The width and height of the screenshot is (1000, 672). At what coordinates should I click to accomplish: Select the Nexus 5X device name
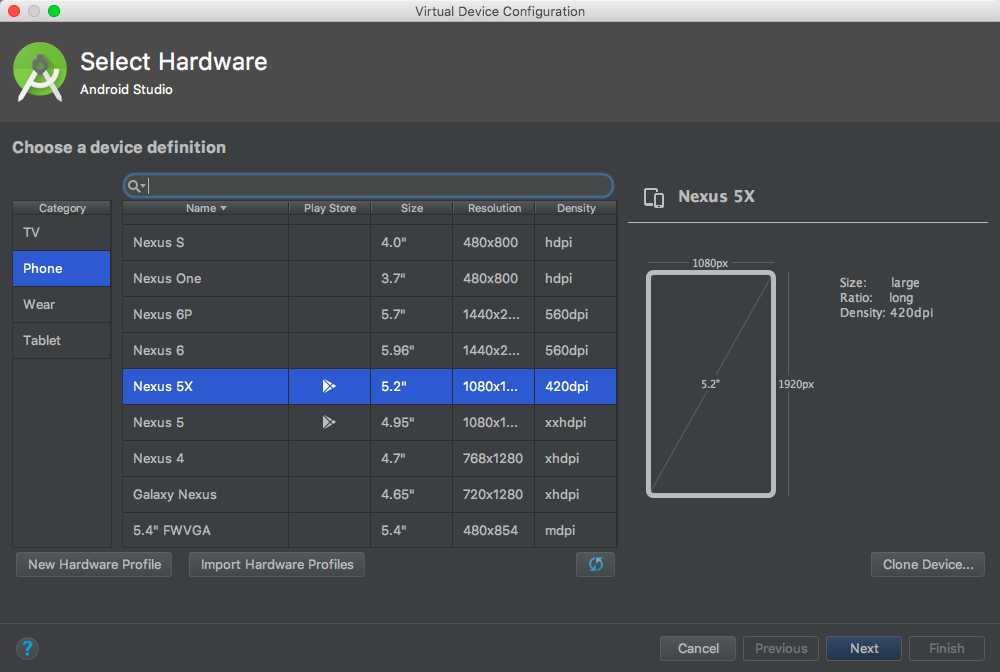point(163,386)
